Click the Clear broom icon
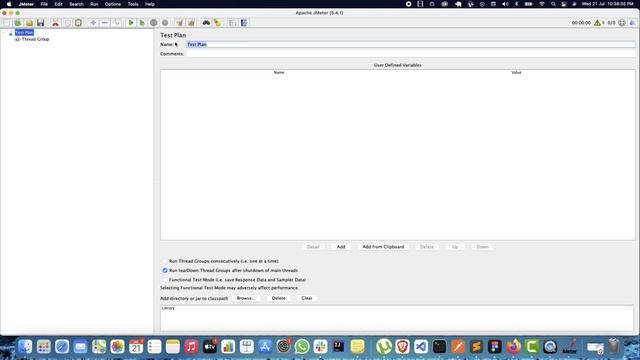Viewport: 640px width, 360px height. coord(180,23)
